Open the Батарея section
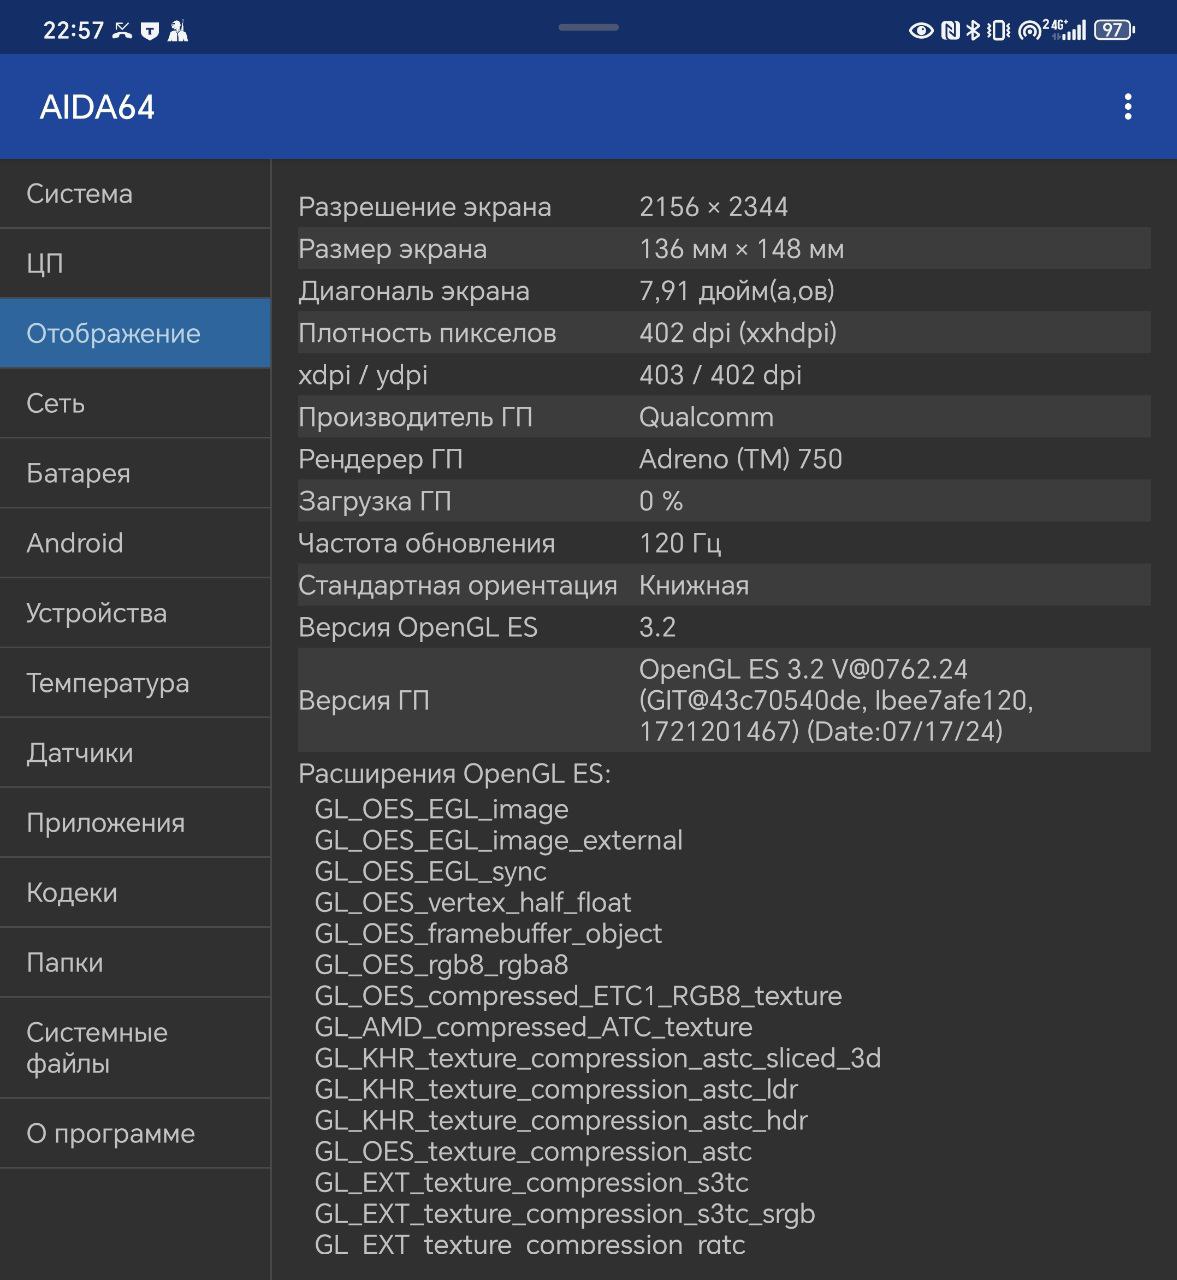The image size is (1177, 1280). pos(135,474)
